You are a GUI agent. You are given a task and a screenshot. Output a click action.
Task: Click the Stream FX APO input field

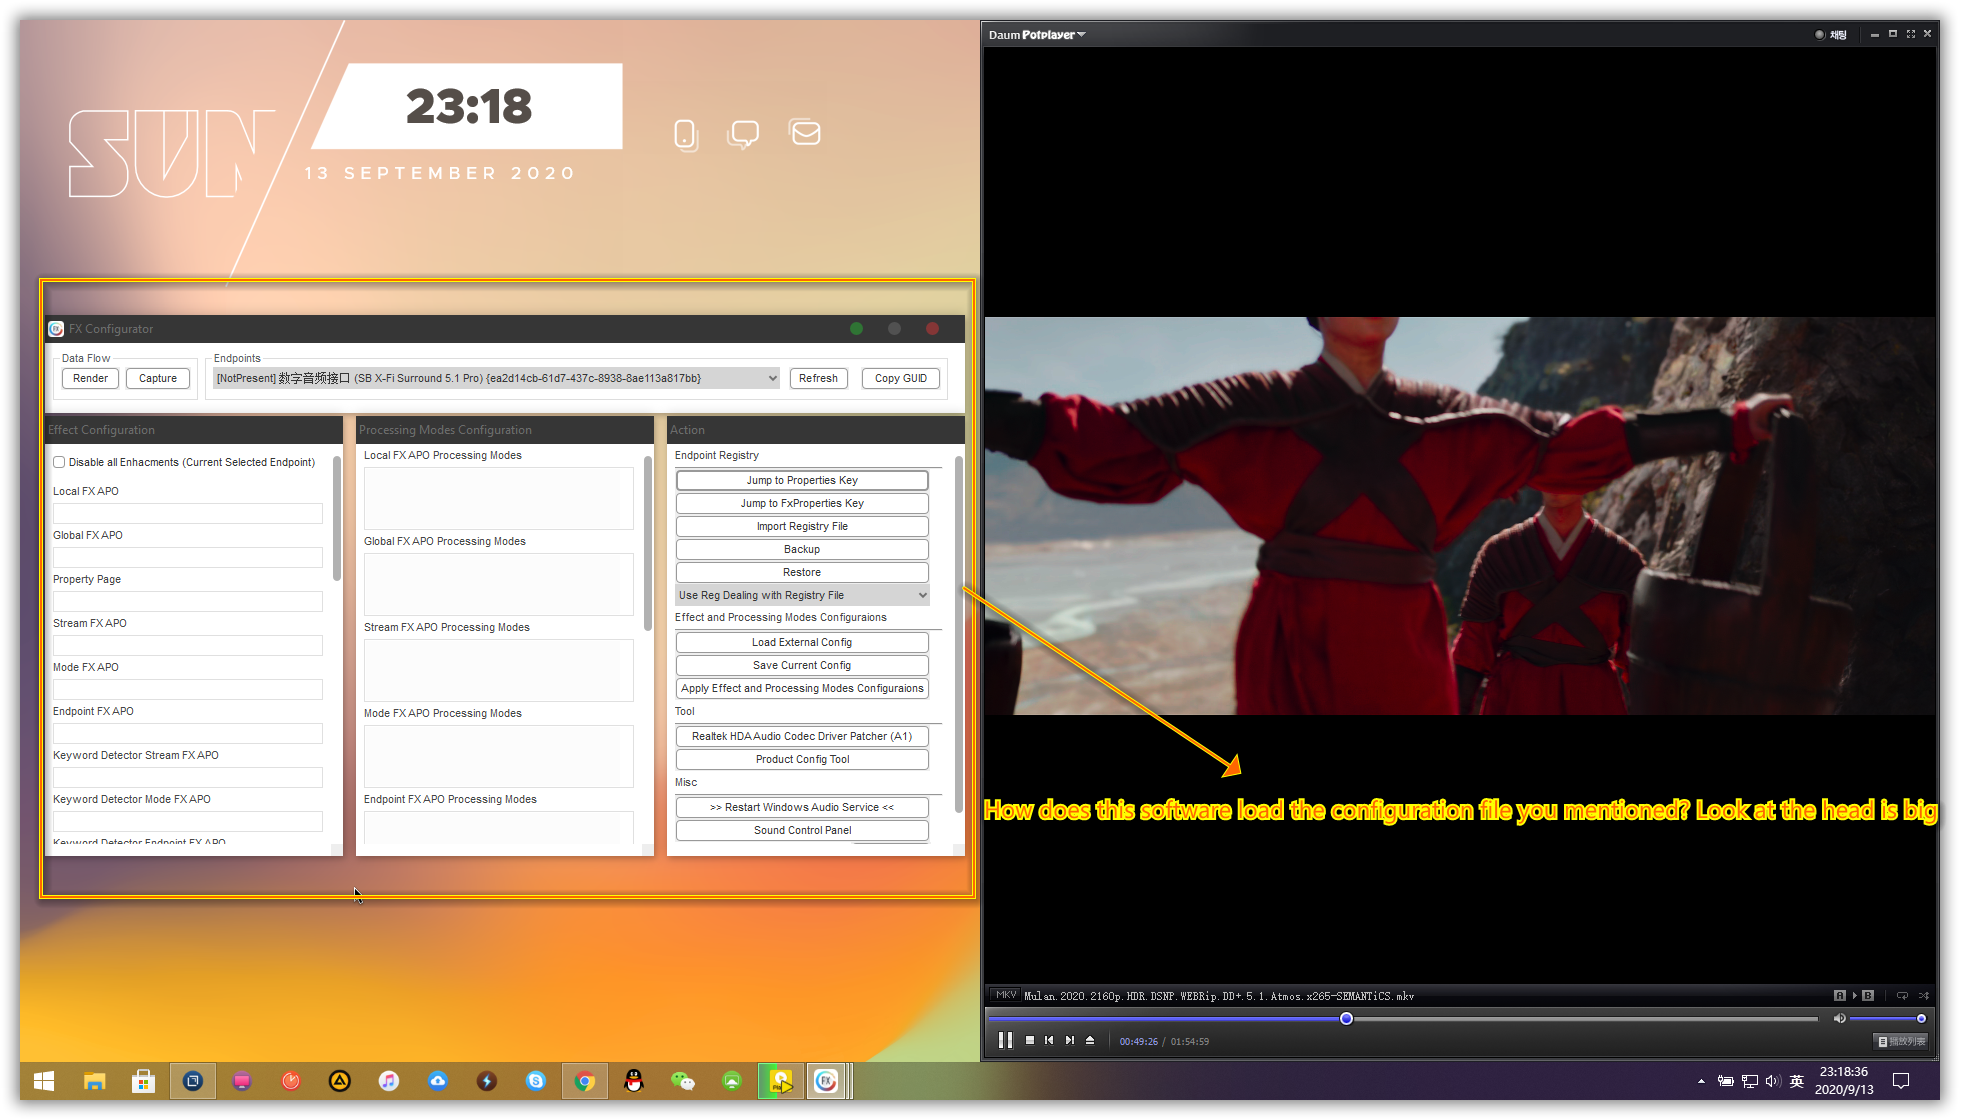click(188, 645)
